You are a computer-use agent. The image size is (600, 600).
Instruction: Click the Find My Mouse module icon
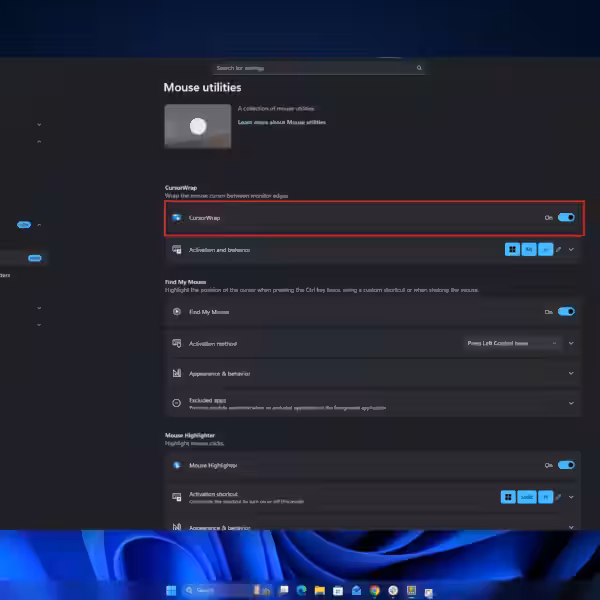177,312
